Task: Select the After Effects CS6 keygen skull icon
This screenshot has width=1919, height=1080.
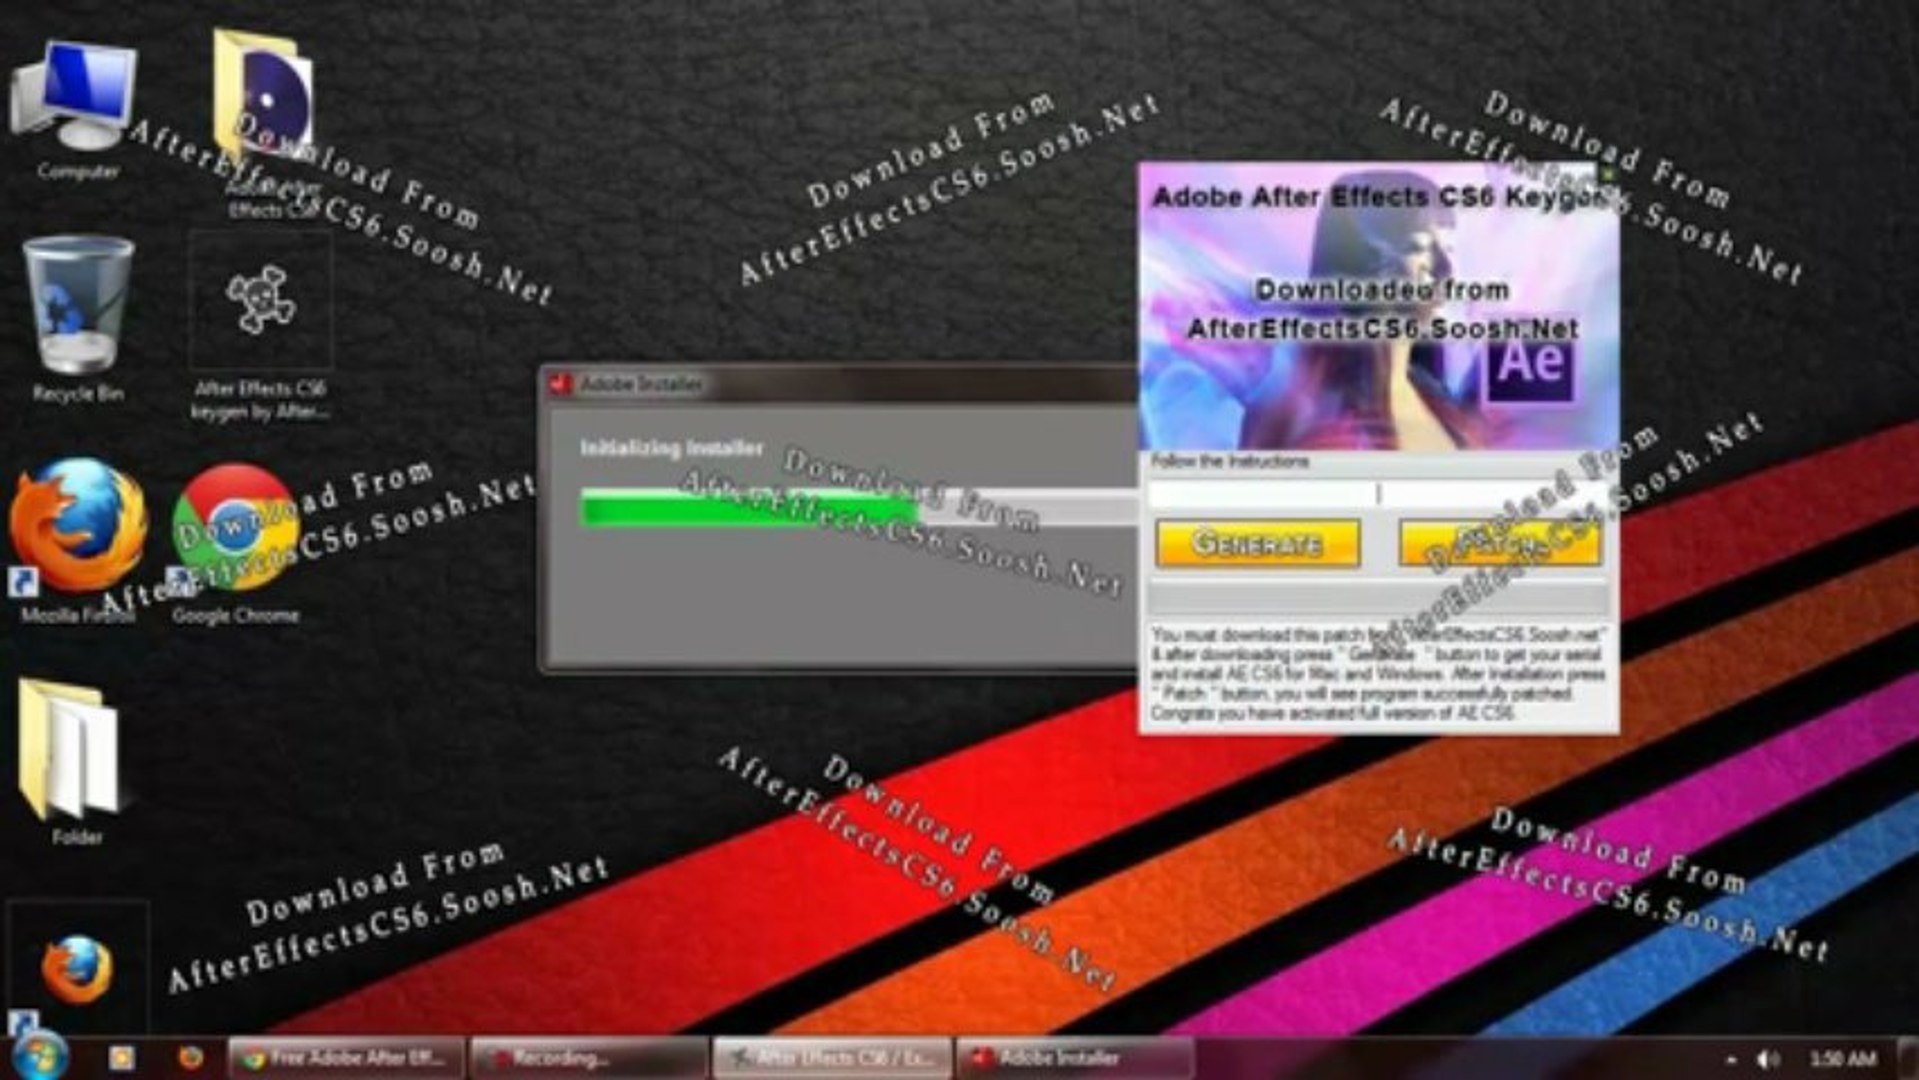Action: coord(260,300)
